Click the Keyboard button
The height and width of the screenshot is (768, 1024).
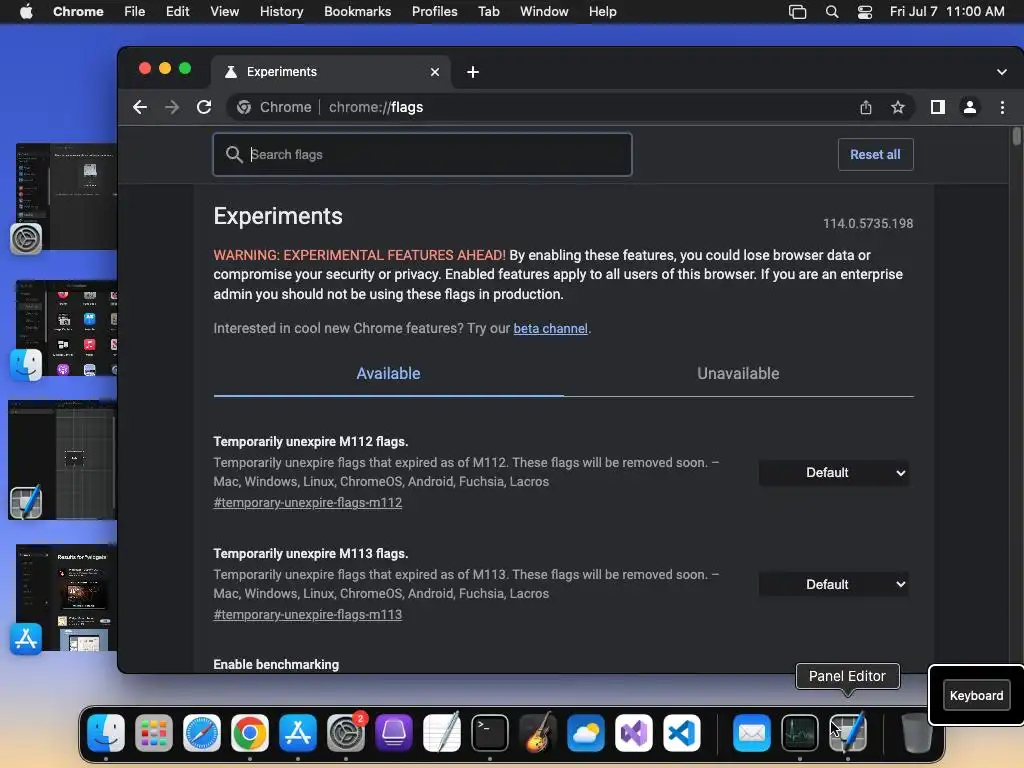976,696
